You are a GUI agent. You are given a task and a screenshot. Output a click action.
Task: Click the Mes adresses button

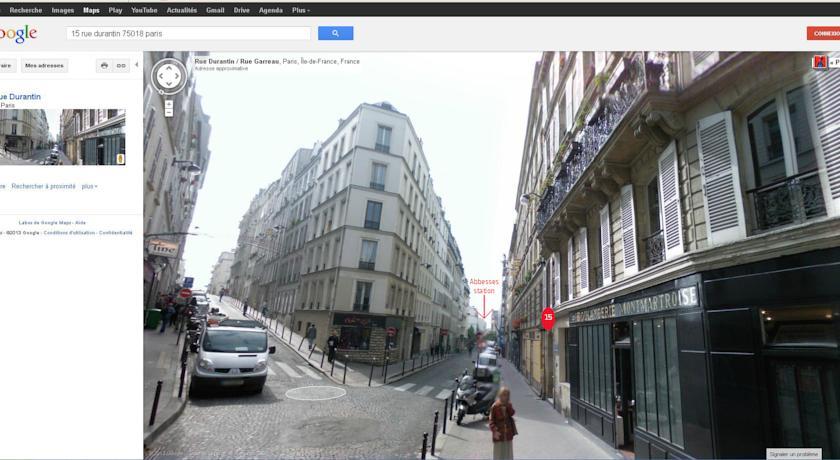(x=44, y=65)
